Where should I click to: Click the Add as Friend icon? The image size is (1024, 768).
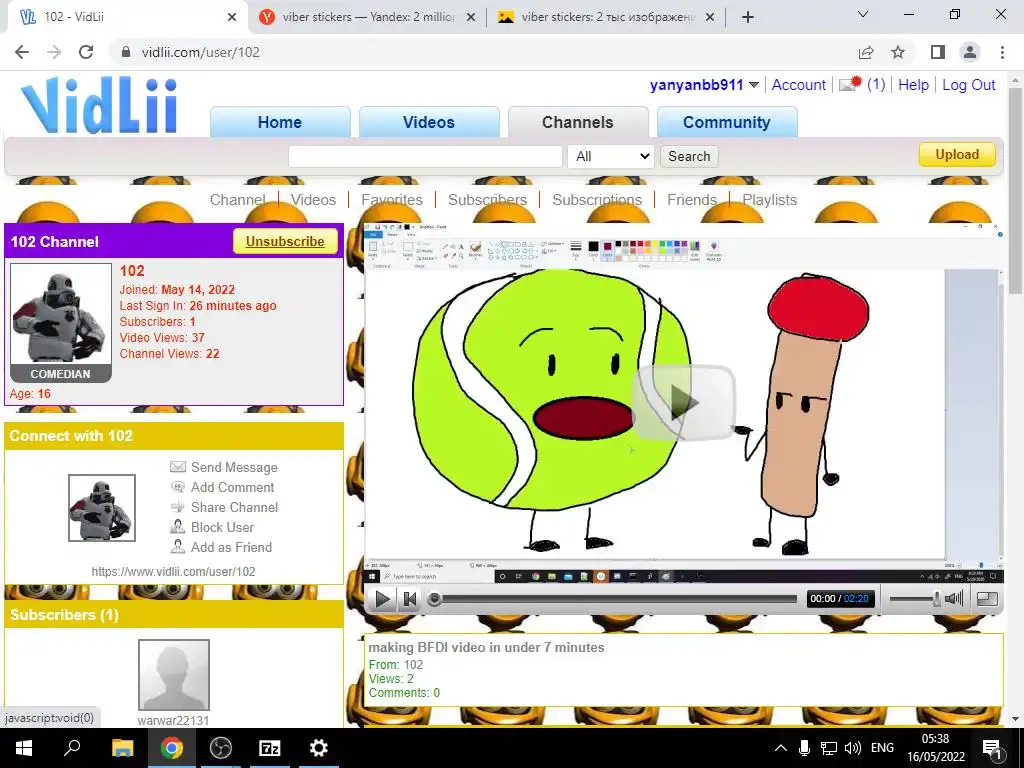pyautogui.click(x=178, y=547)
